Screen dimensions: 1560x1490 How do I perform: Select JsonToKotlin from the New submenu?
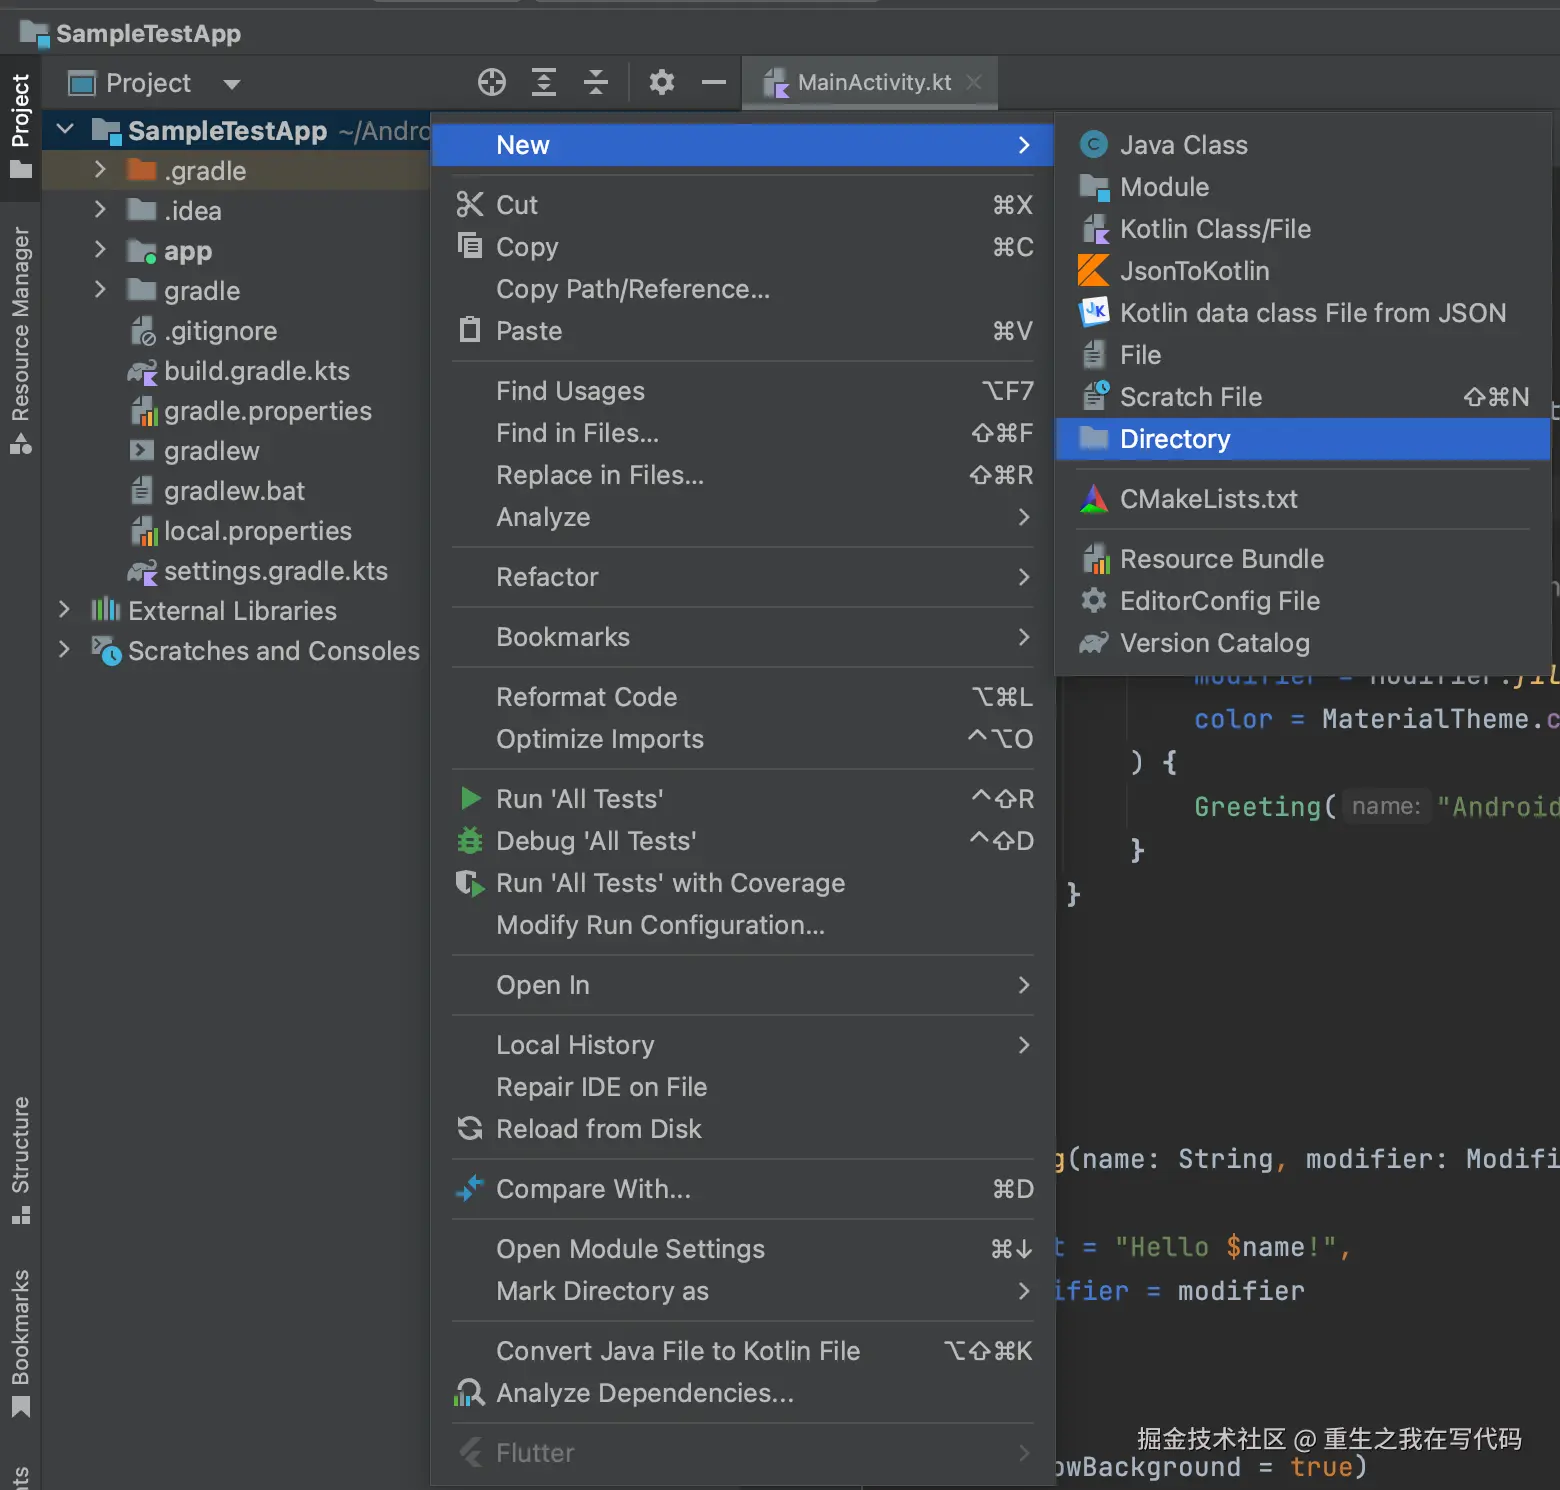1194,271
